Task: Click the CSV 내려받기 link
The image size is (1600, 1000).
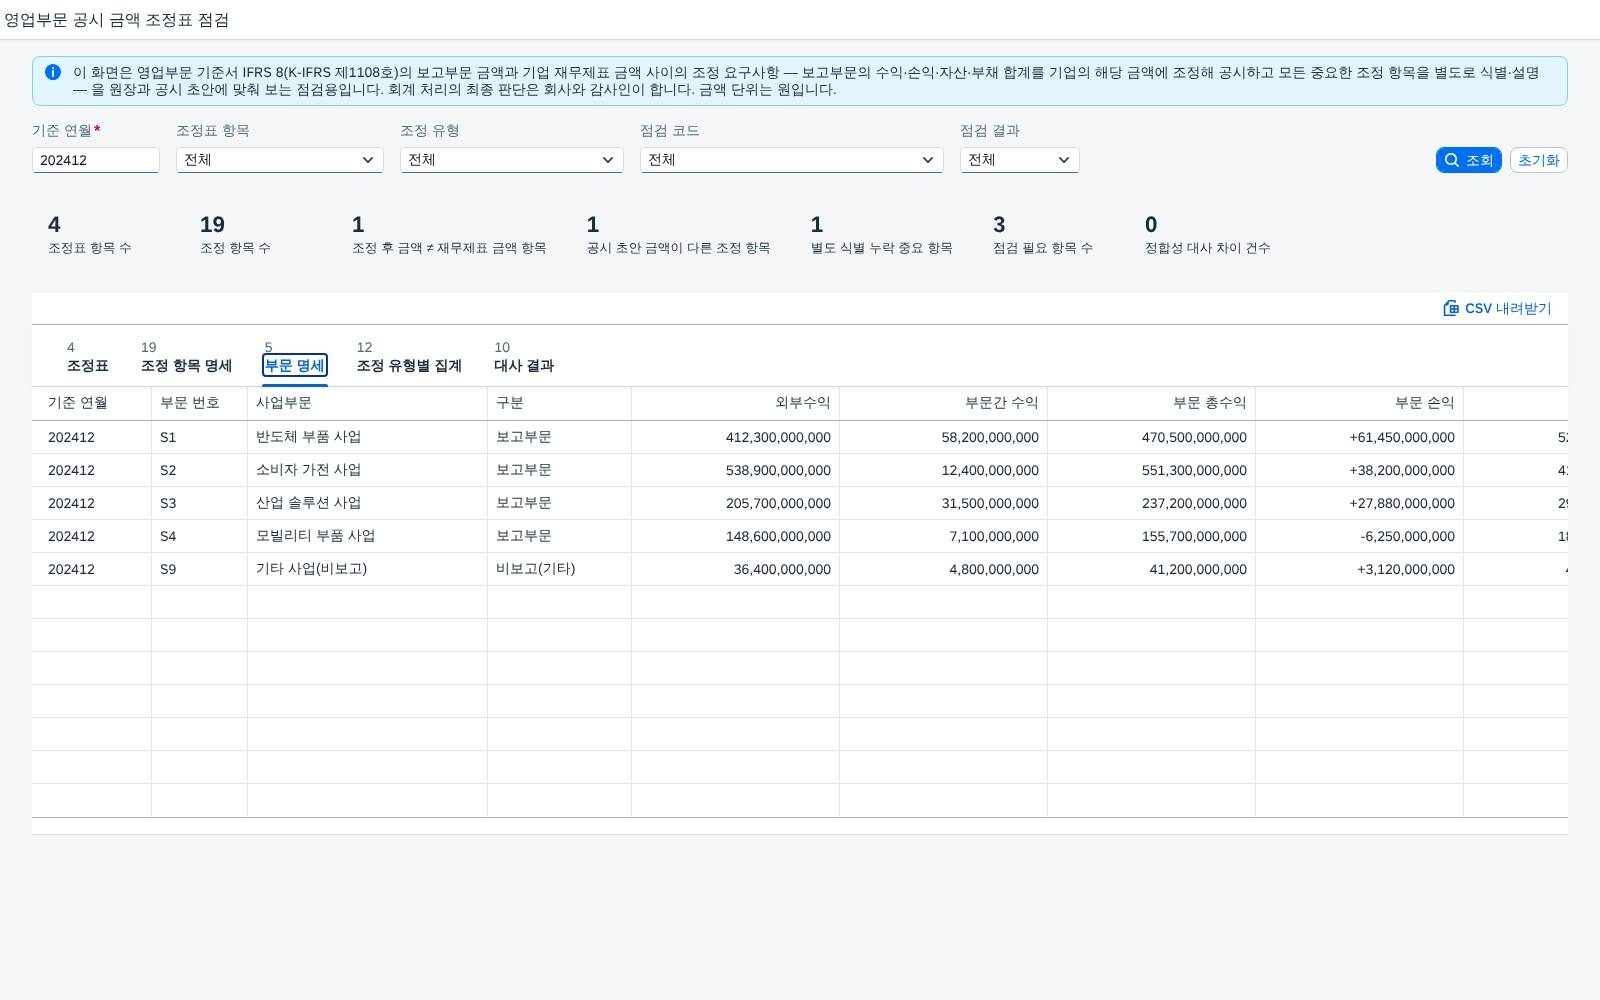Action: [x=1497, y=308]
